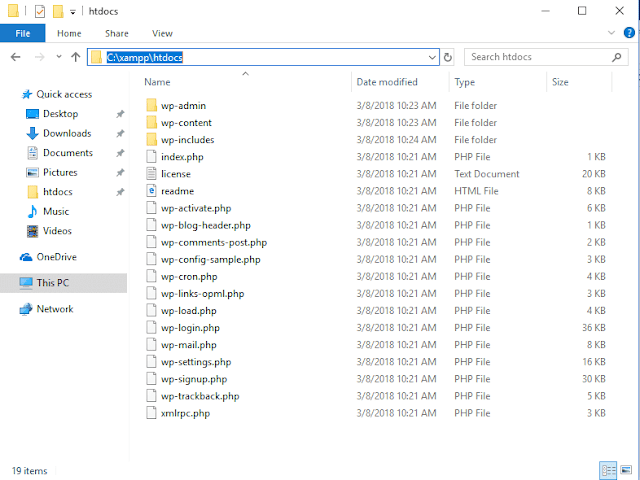
Task: Open the recent locations dropdown
Action: [x=59, y=57]
